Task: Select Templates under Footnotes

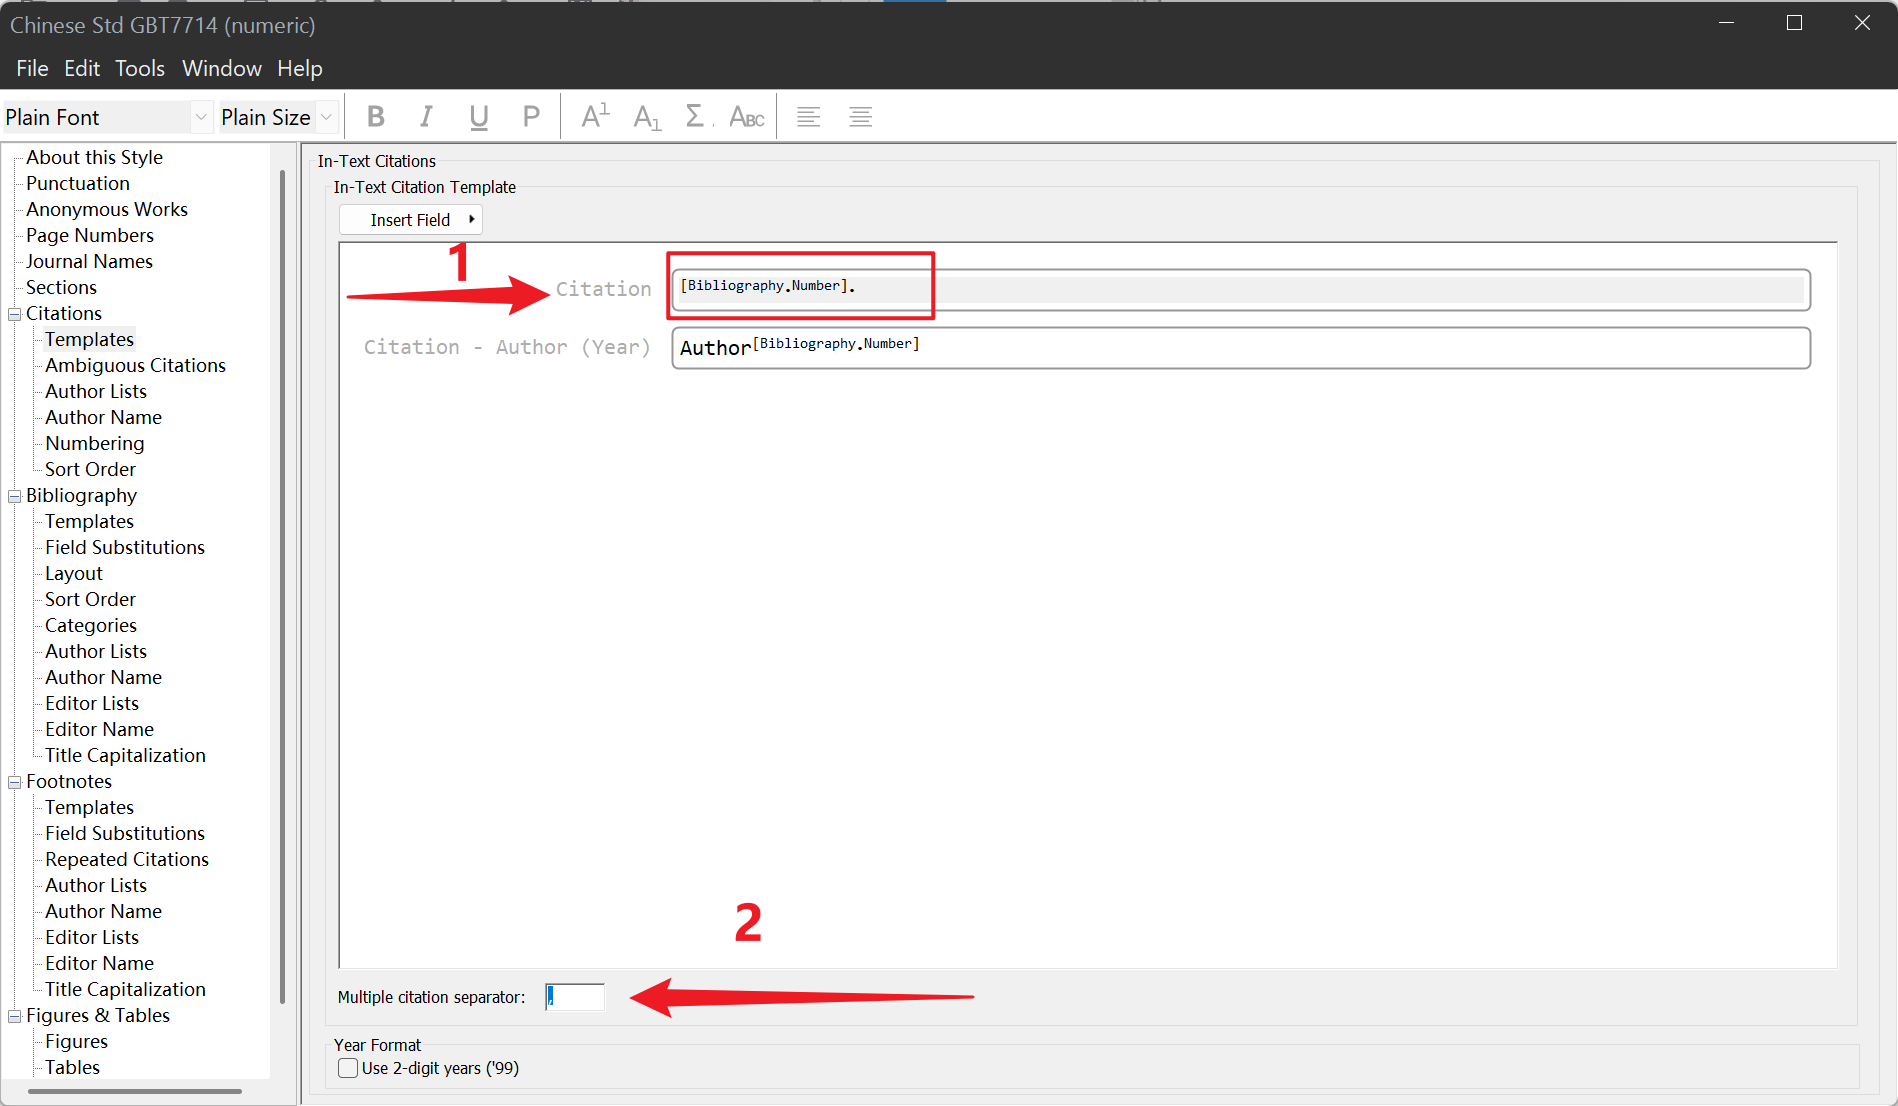Action: click(x=89, y=807)
